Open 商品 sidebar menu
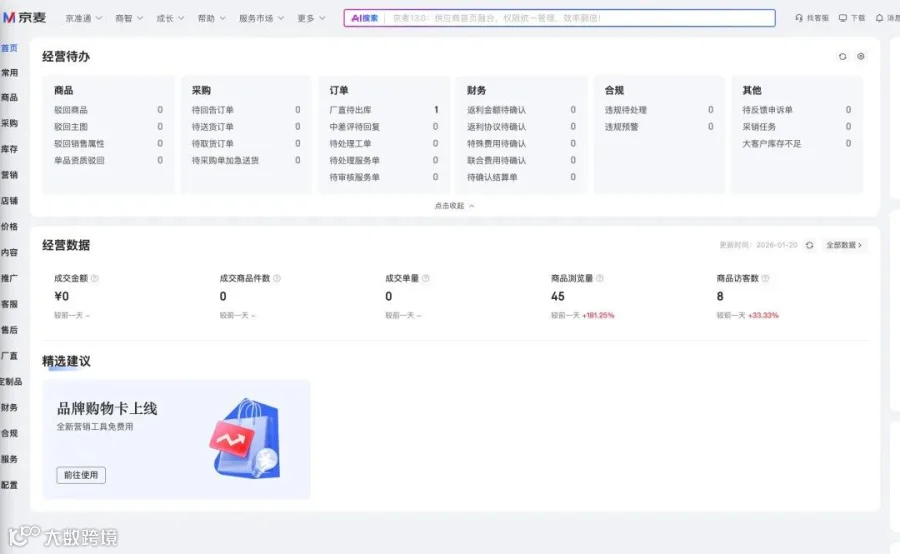Screen dimensions: 900x554 point(9,98)
